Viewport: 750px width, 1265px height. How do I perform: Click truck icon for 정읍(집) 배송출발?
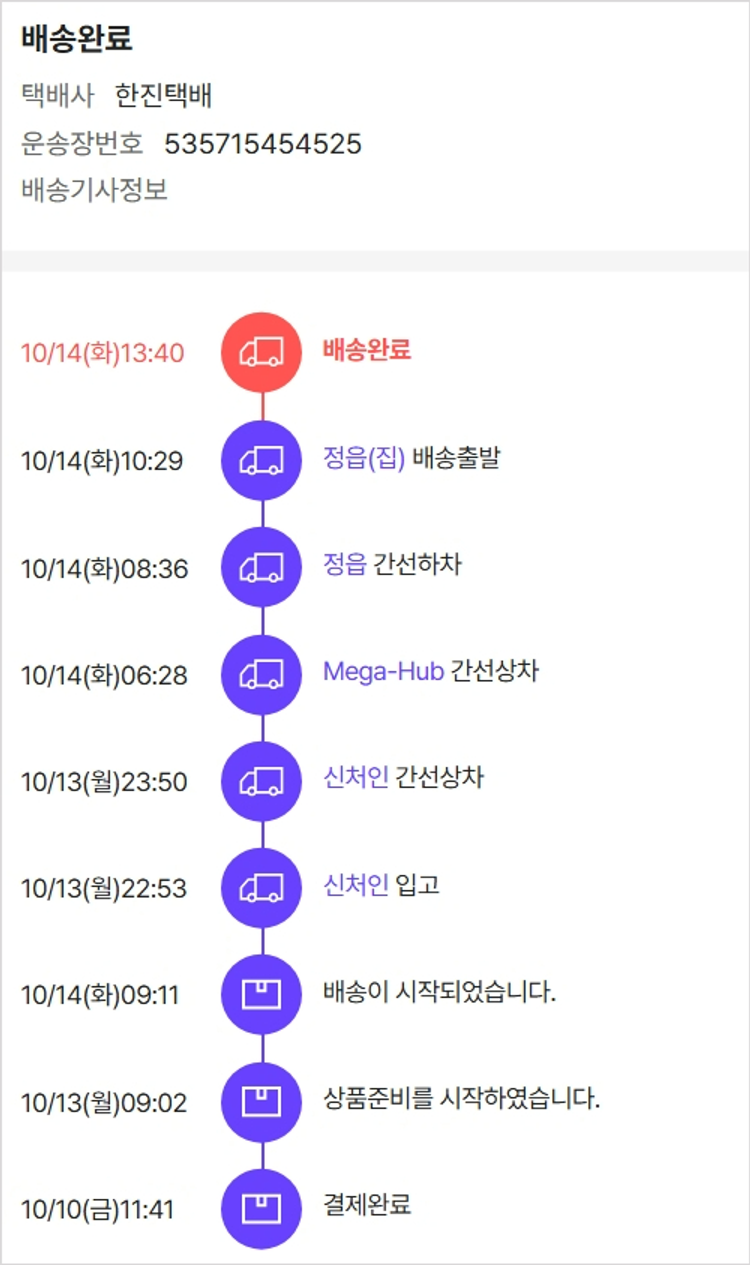261,460
